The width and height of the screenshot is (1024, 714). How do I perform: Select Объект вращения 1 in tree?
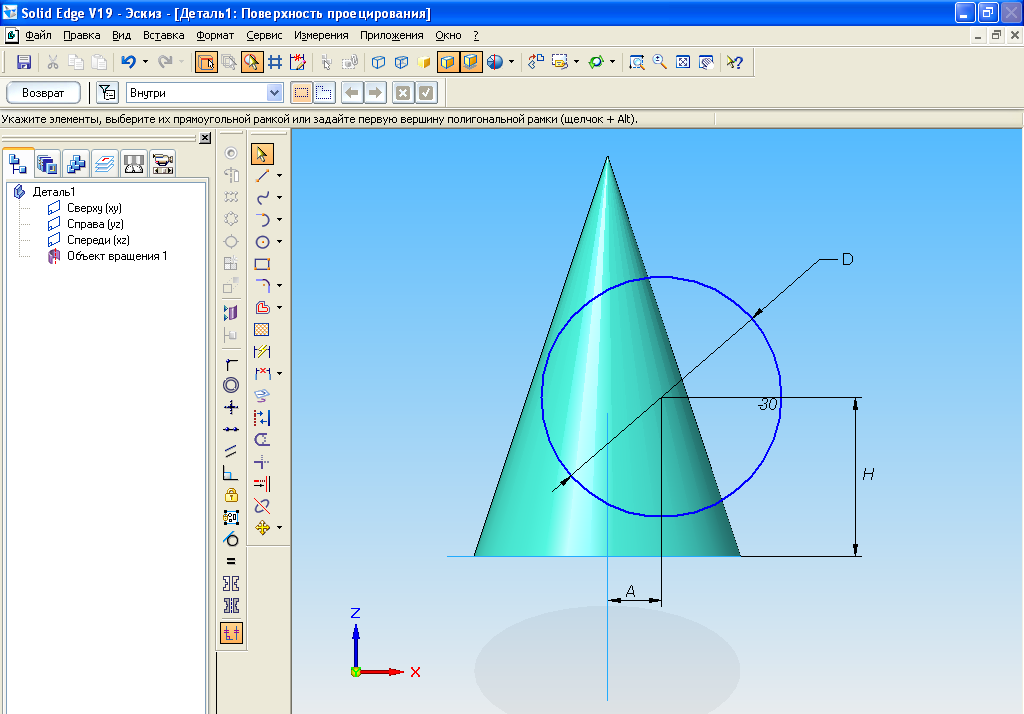click(x=116, y=256)
